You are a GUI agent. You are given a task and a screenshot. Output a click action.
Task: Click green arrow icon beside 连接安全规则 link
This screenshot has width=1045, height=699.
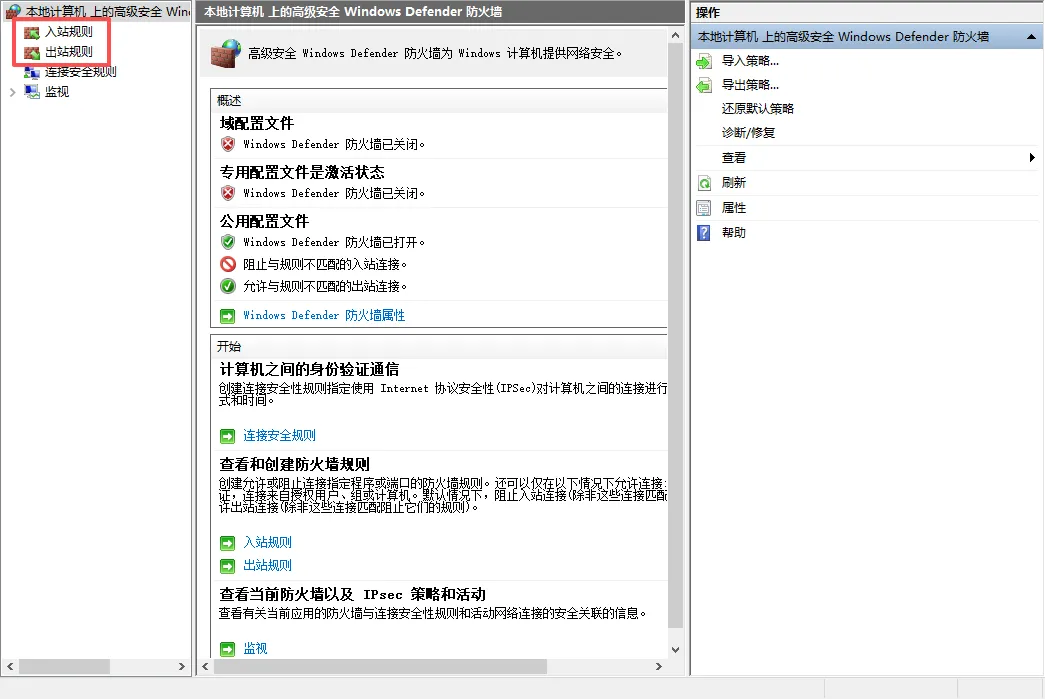228,436
